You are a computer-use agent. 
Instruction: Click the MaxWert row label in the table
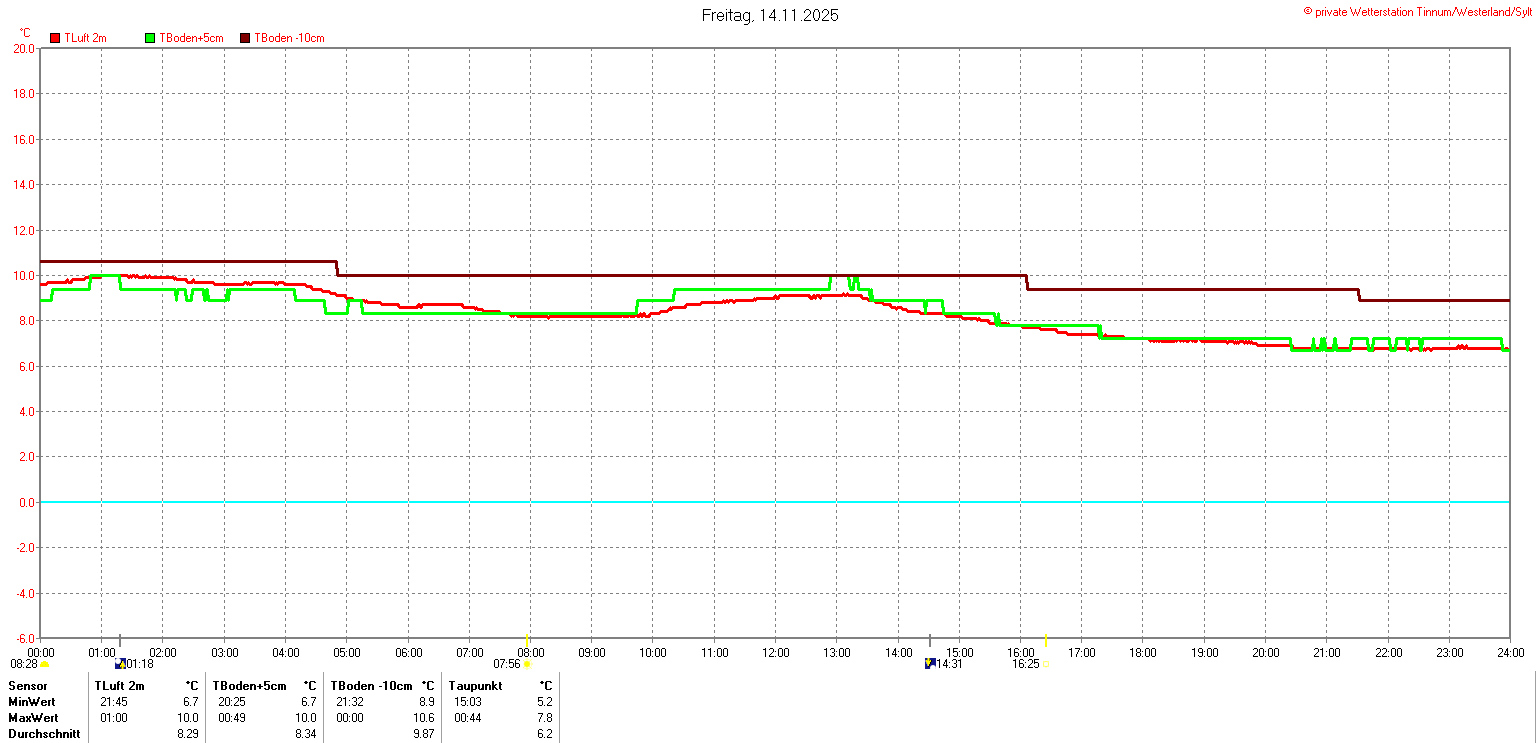tap(34, 718)
